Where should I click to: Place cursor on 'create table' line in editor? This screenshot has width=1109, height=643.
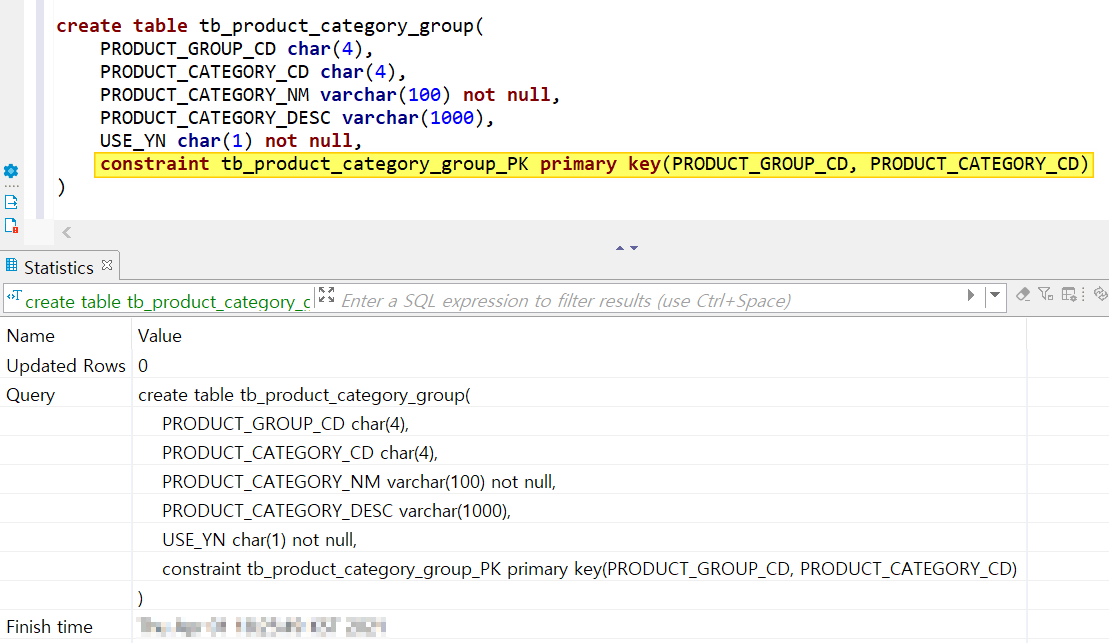point(270,26)
